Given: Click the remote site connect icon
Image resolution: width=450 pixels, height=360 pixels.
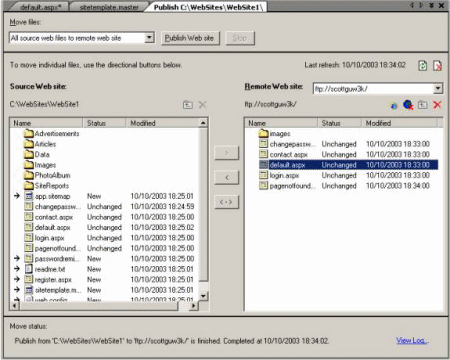Looking at the screenshot, I should point(394,105).
